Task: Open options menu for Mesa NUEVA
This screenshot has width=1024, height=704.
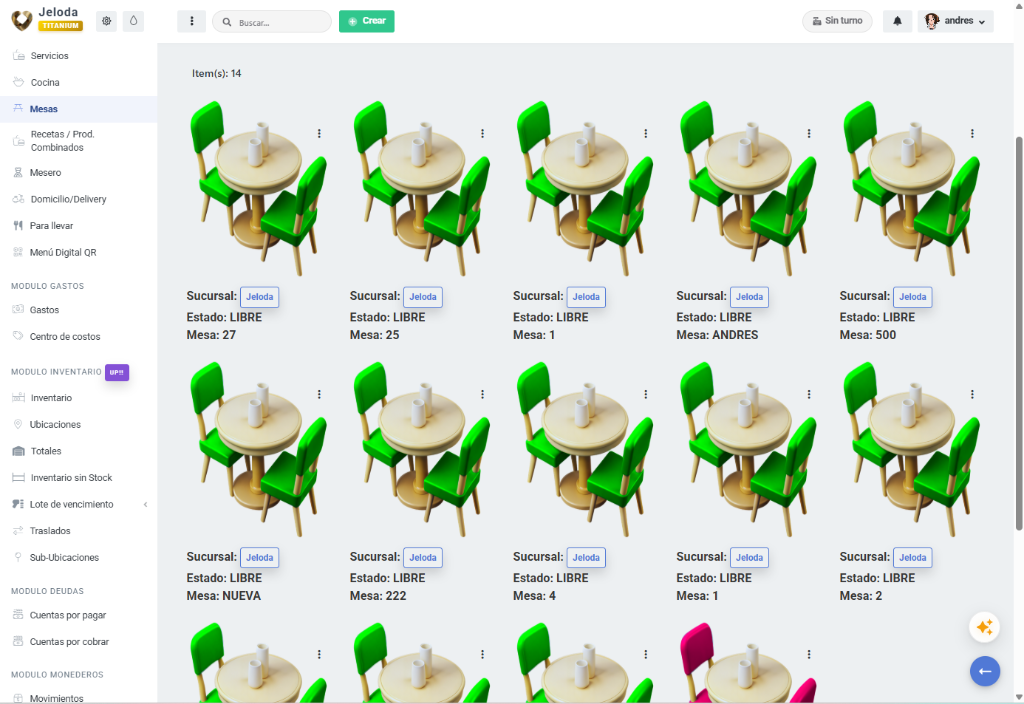Action: 319,394
